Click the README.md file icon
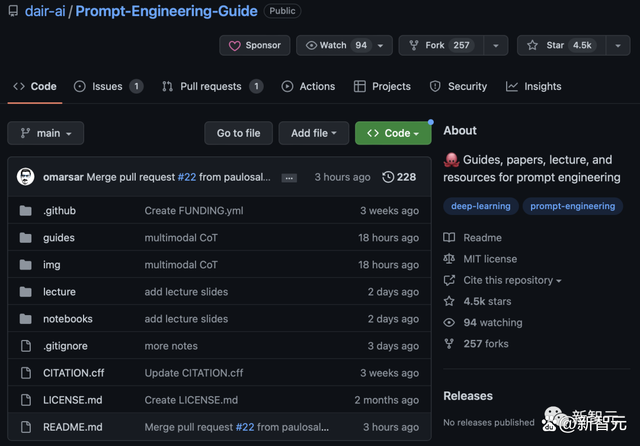 point(26,427)
